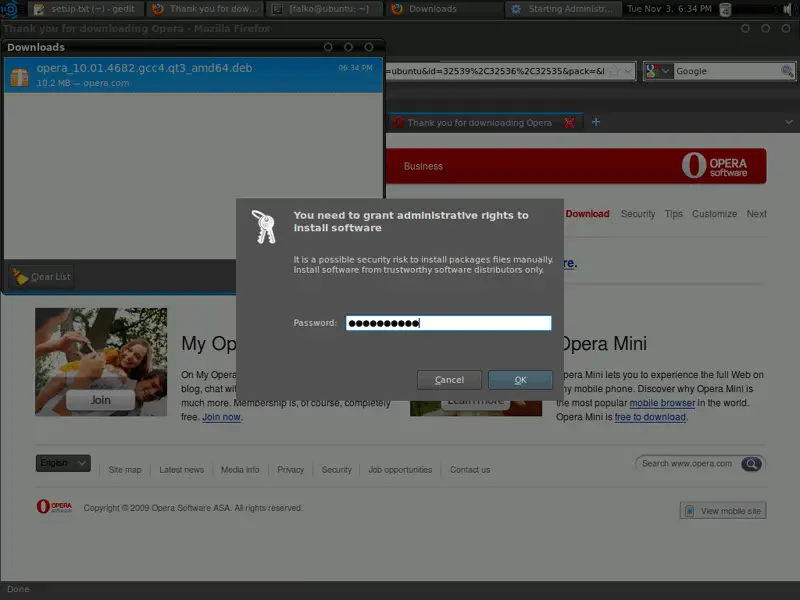Open the footer Security link
Screen dimensions: 800x600
click(337, 470)
